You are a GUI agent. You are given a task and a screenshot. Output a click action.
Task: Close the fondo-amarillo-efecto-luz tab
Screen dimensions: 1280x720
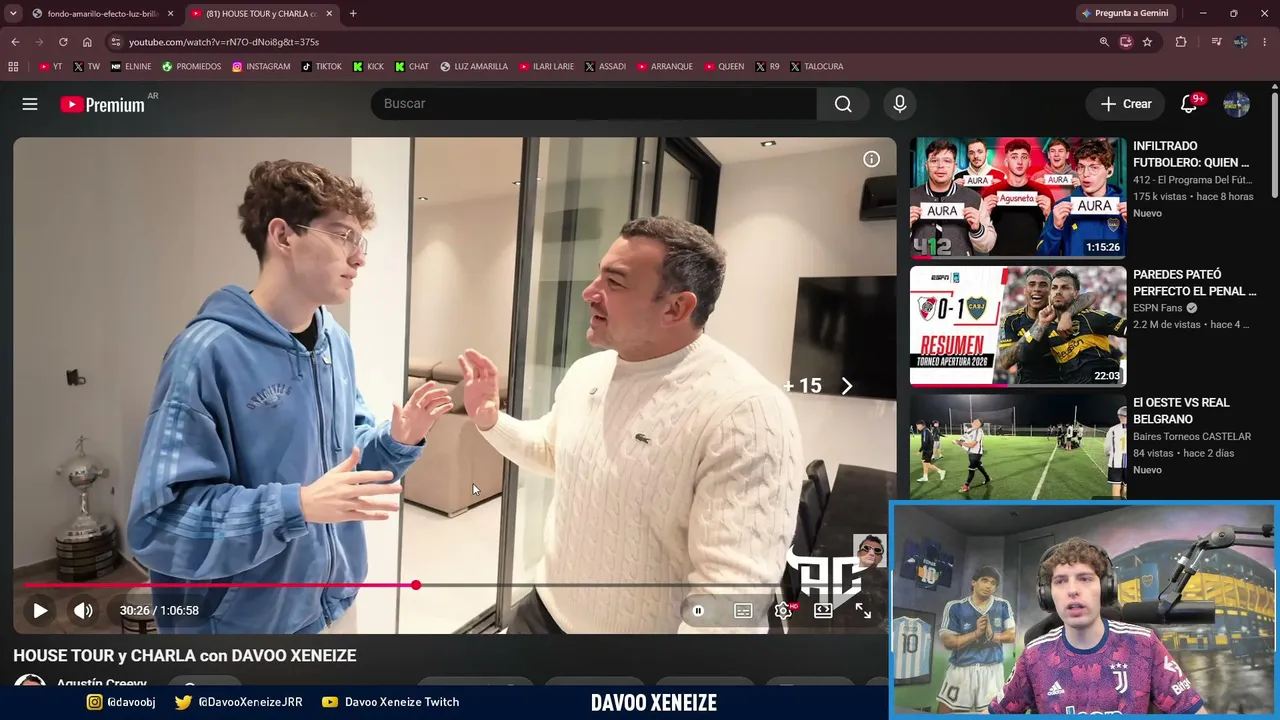click(x=170, y=14)
